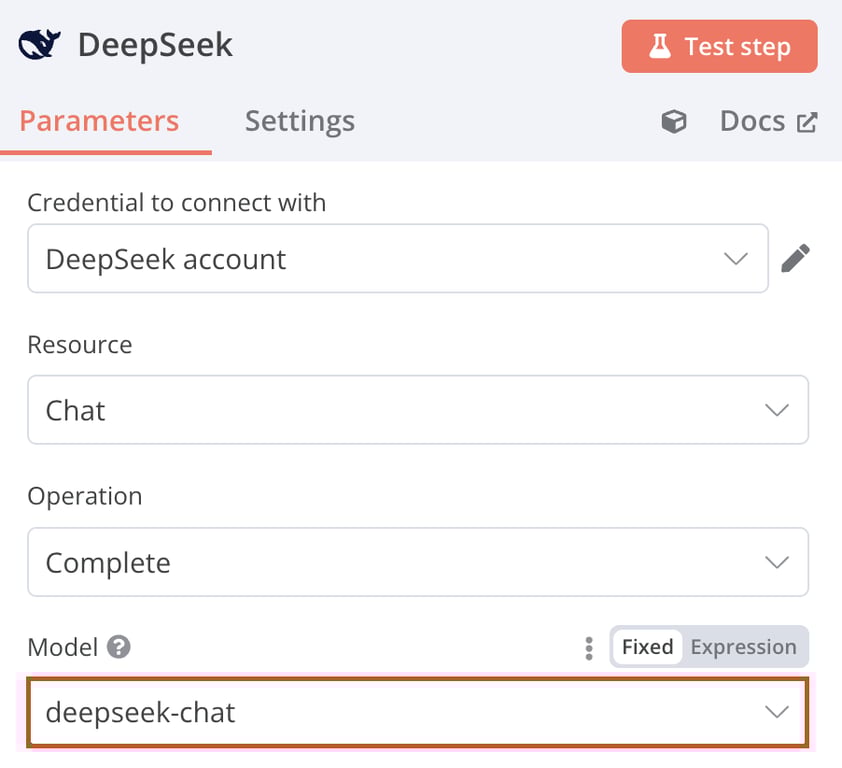Open the DeepSeek account credential dropdown
Image resolution: width=842 pixels, height=768 pixels.
click(400, 258)
